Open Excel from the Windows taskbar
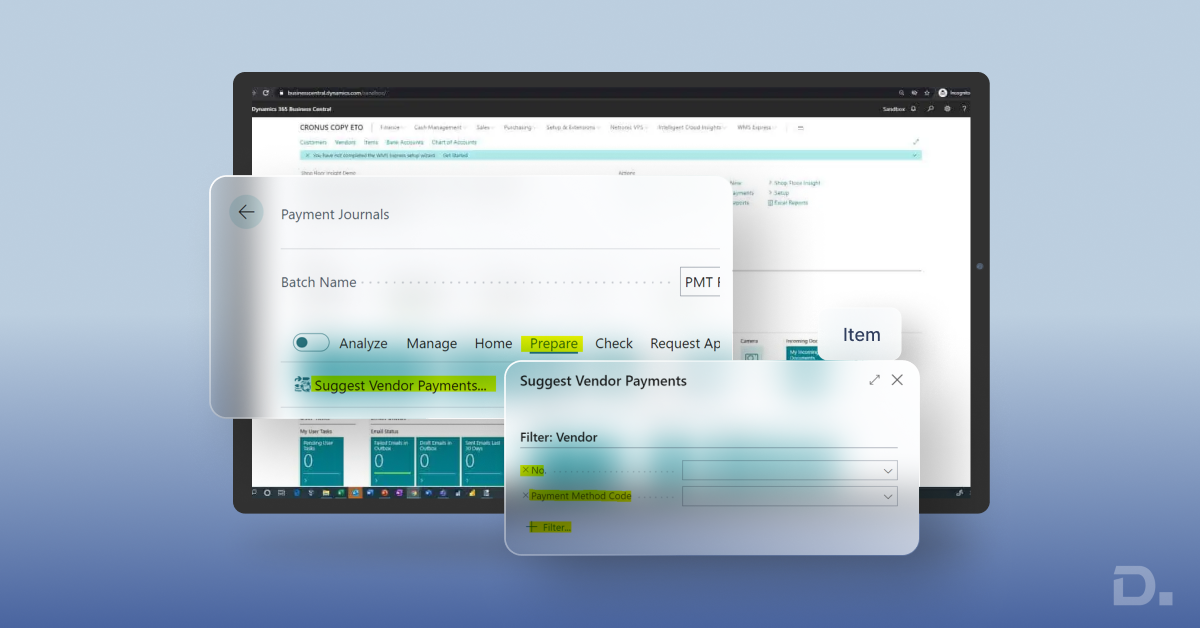Screen dimensions: 1200x628 [x=341, y=492]
